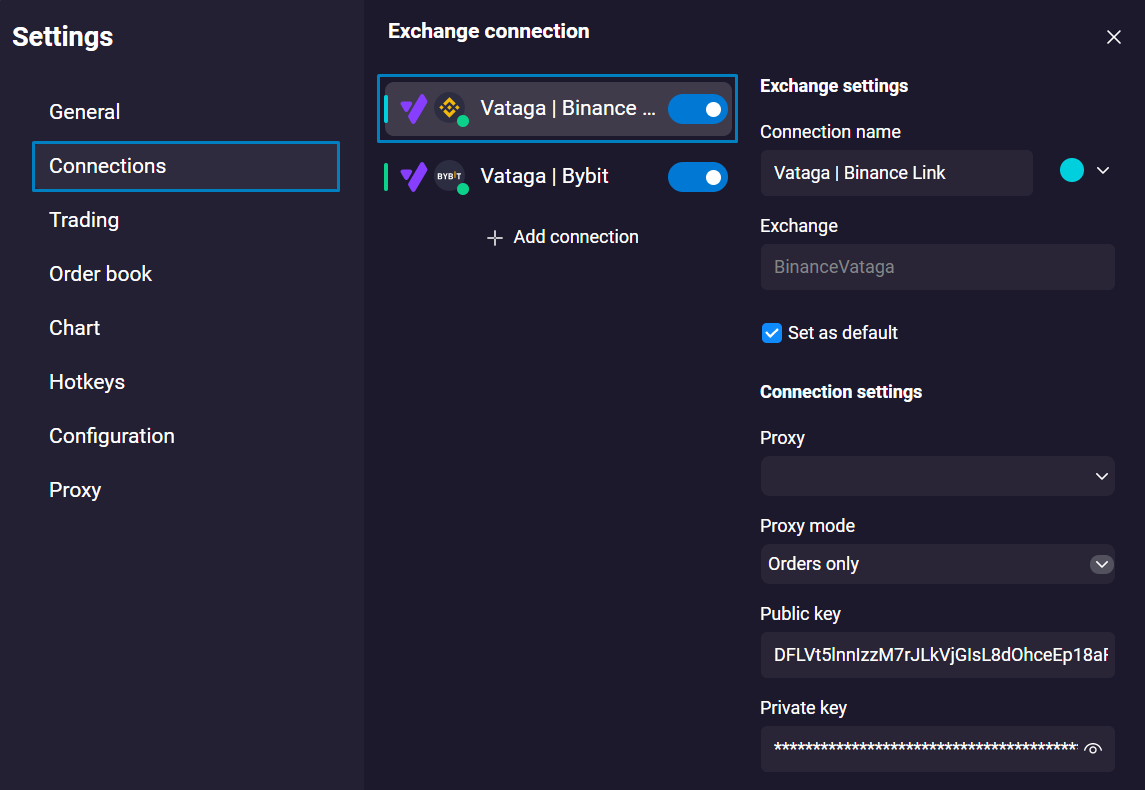The height and width of the screenshot is (790, 1145).
Task: Open the Proxy mode dropdown showing Orders only
Action: point(938,564)
